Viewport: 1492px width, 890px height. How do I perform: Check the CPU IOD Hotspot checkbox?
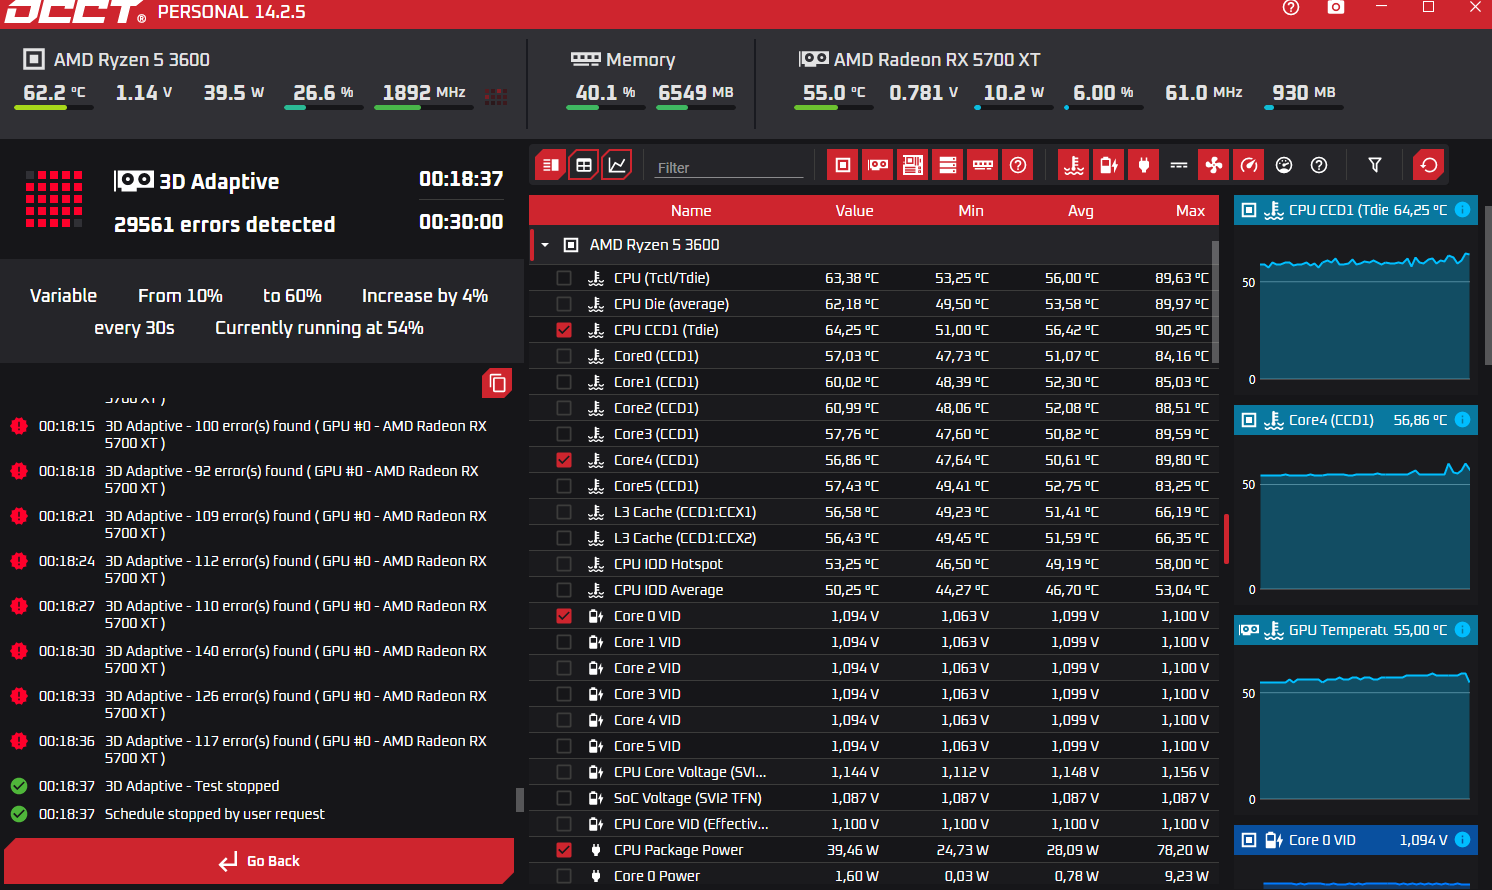pos(564,564)
